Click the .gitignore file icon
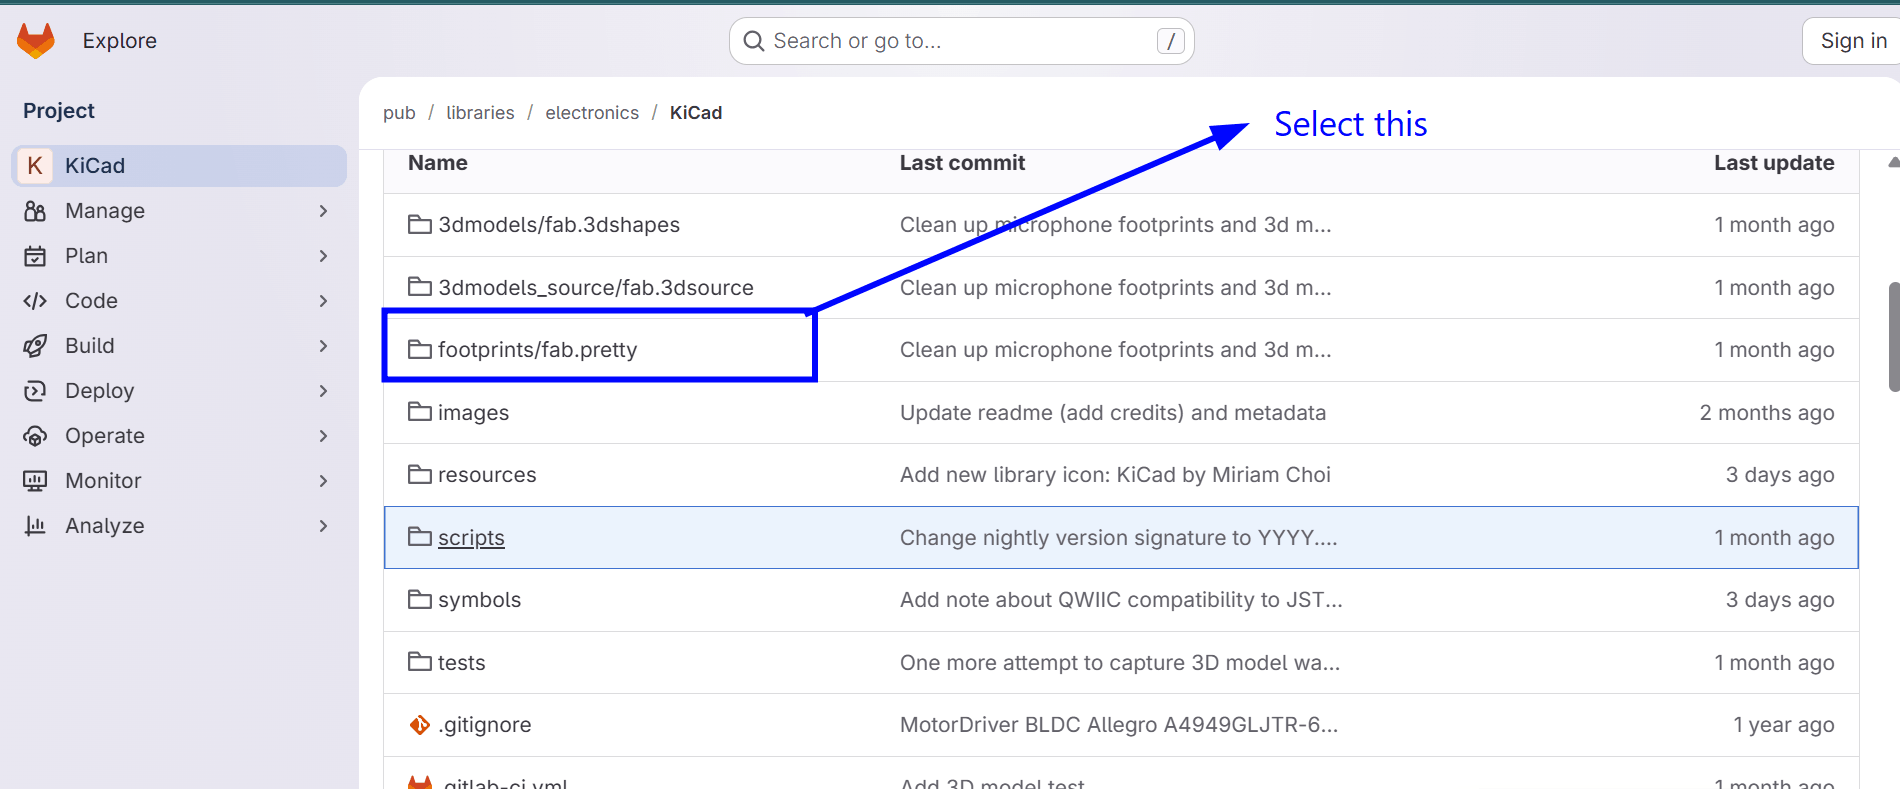The image size is (1900, 789). coord(420,725)
